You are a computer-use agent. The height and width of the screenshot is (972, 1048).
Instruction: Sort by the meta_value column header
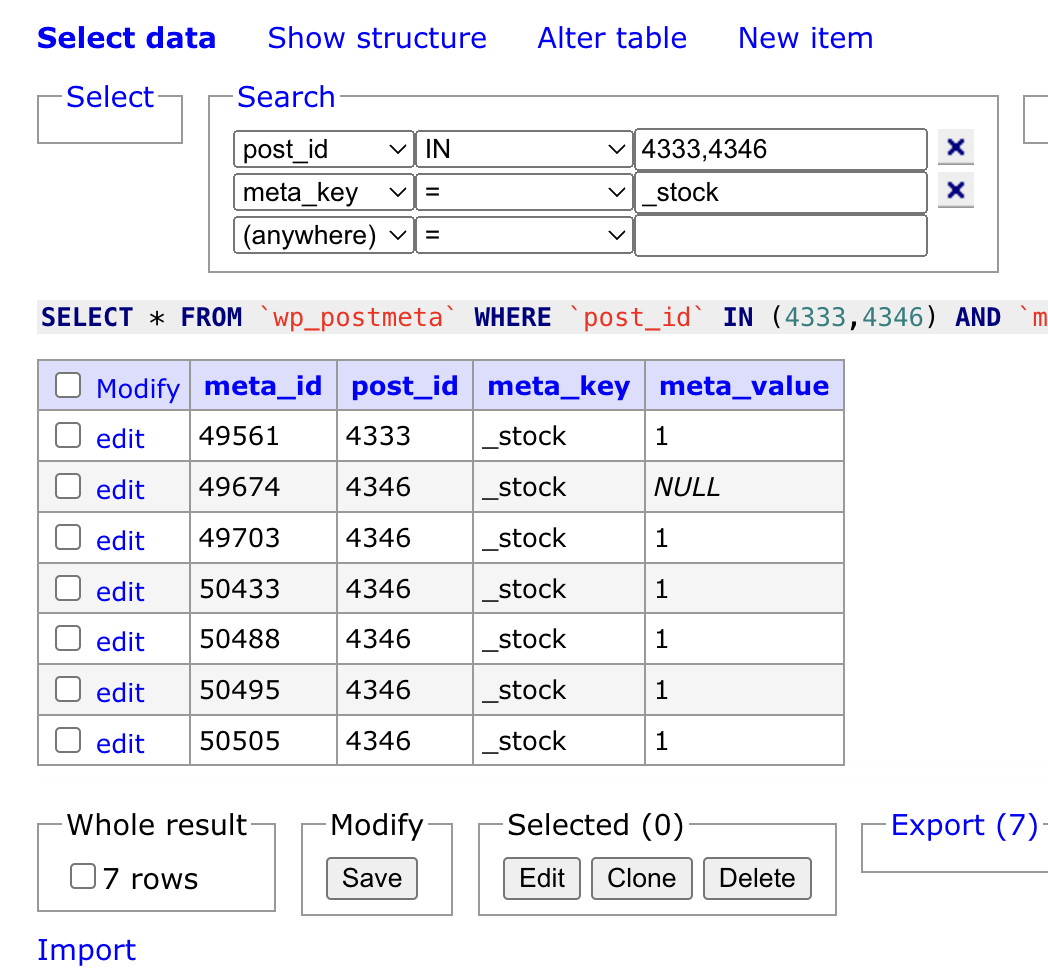coord(744,387)
